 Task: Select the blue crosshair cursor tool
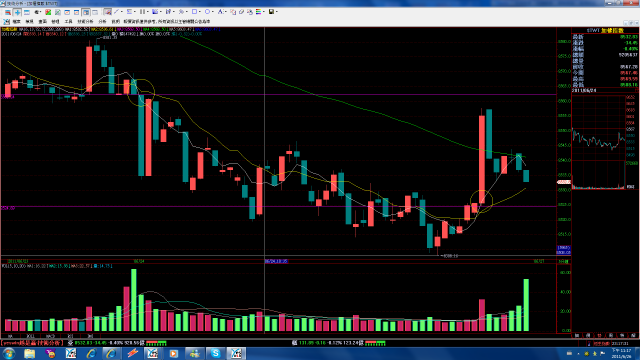coord(18,12)
